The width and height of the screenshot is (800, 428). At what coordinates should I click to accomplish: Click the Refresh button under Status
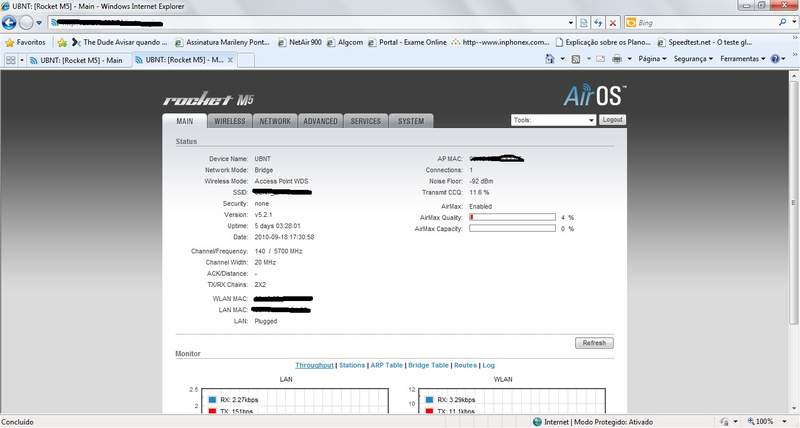(594, 343)
